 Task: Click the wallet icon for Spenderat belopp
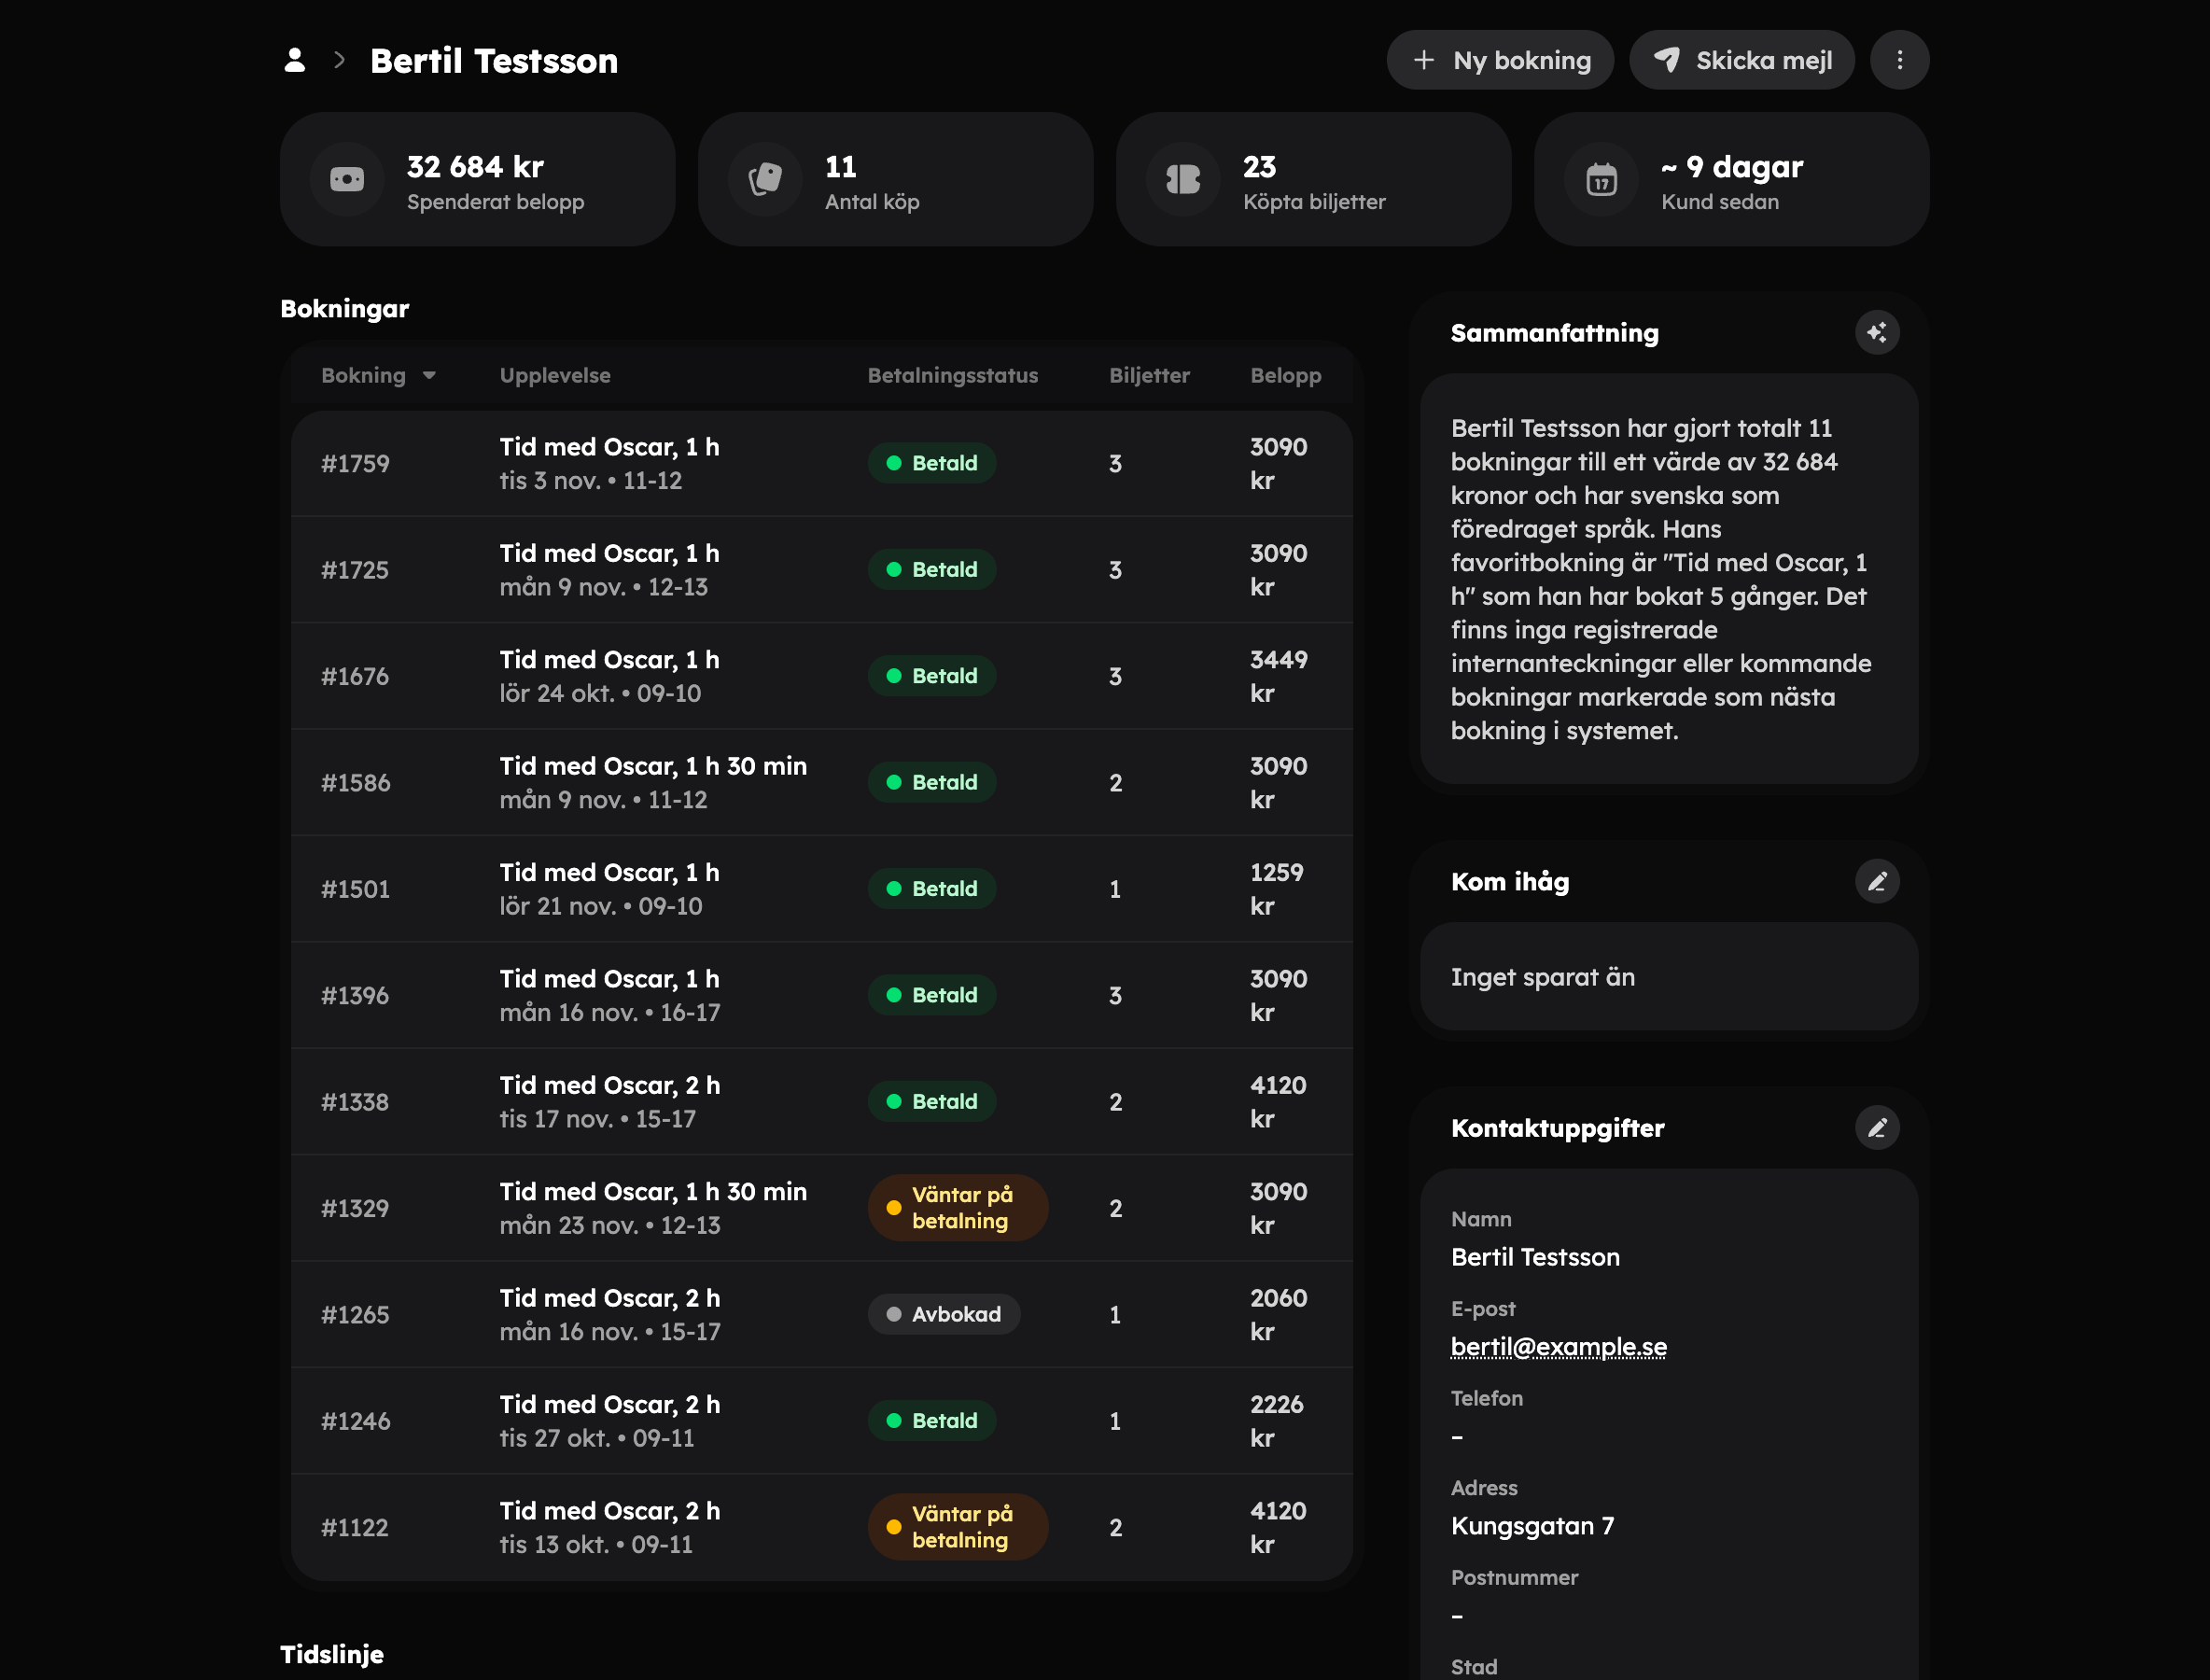click(347, 180)
